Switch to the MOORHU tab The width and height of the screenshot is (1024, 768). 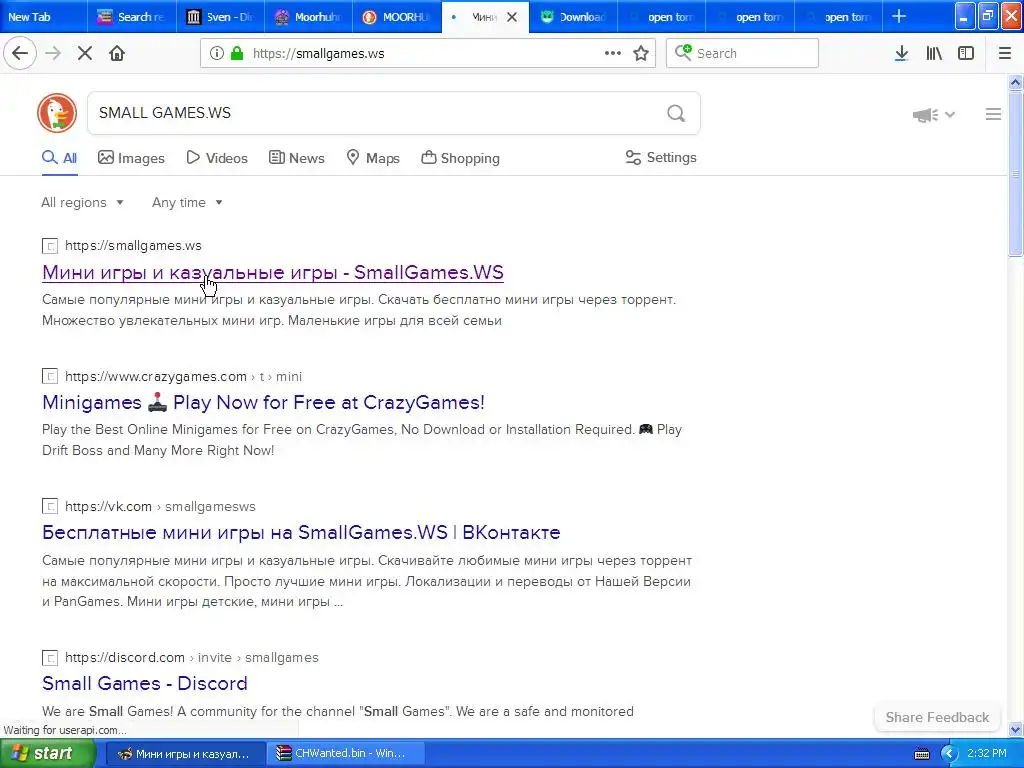397,17
